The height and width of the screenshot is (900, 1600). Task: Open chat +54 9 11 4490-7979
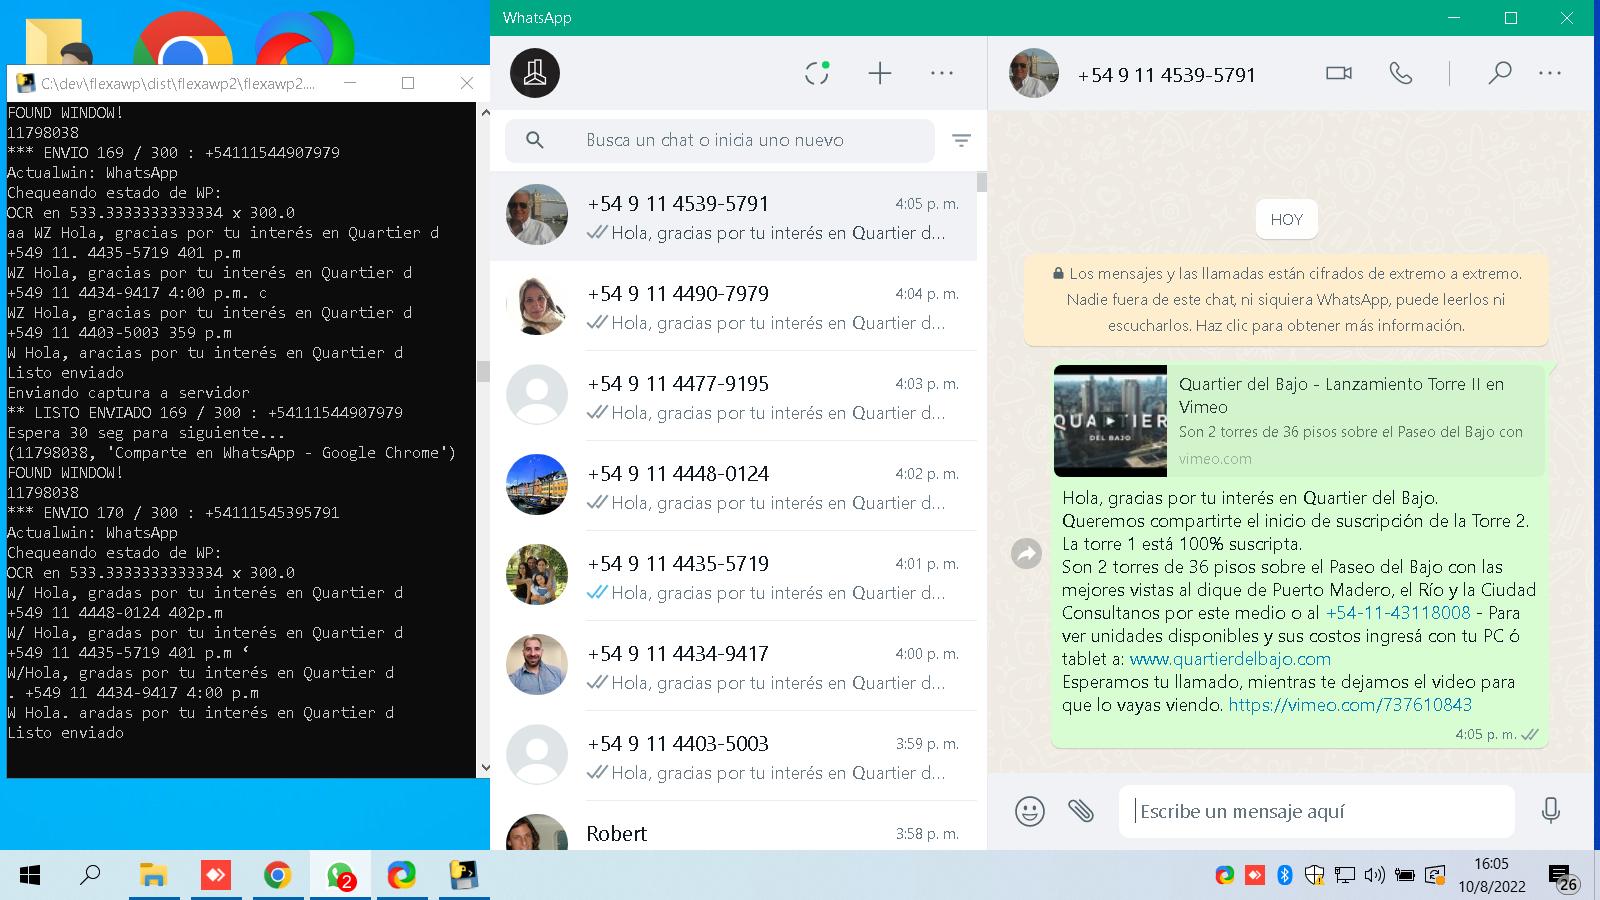coord(733,305)
